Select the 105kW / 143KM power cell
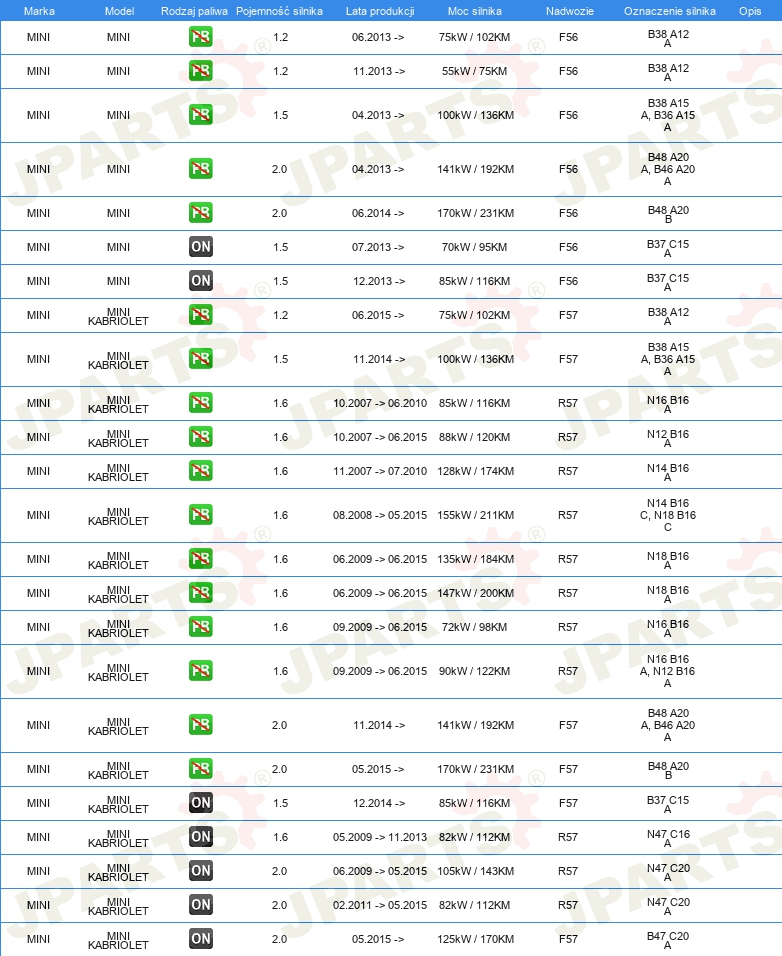 (x=475, y=871)
